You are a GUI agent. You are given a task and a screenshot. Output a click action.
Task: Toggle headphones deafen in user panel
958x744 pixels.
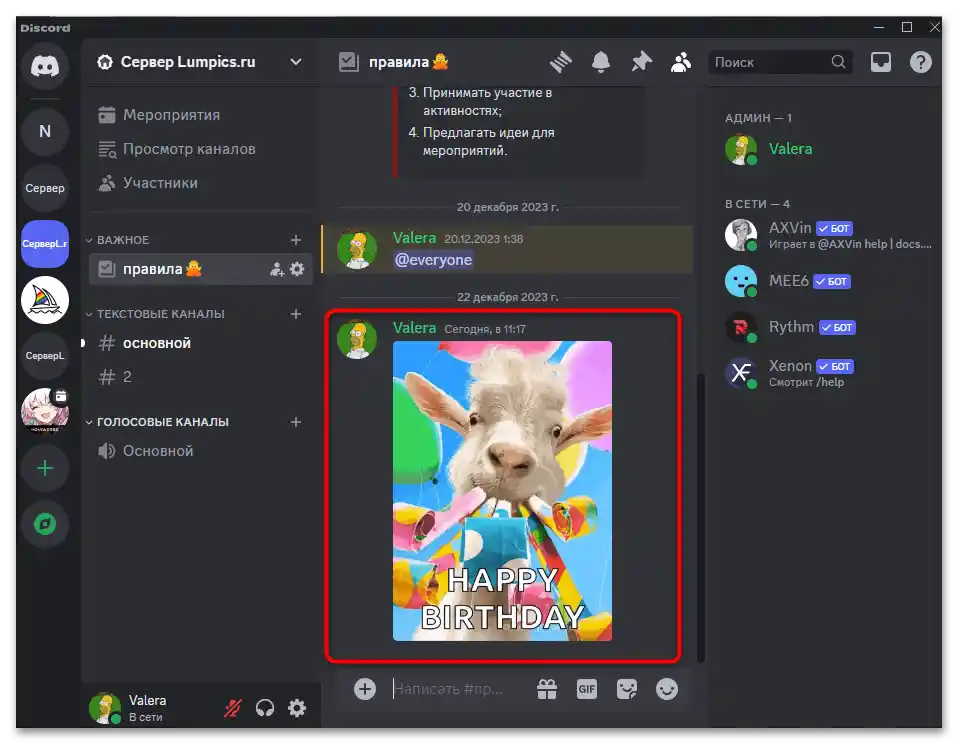pos(265,708)
